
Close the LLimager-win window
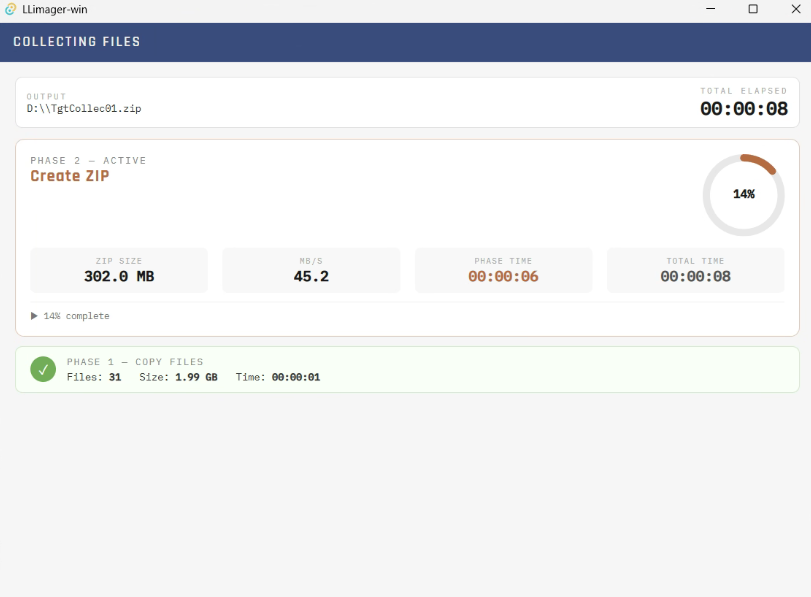coord(796,9)
